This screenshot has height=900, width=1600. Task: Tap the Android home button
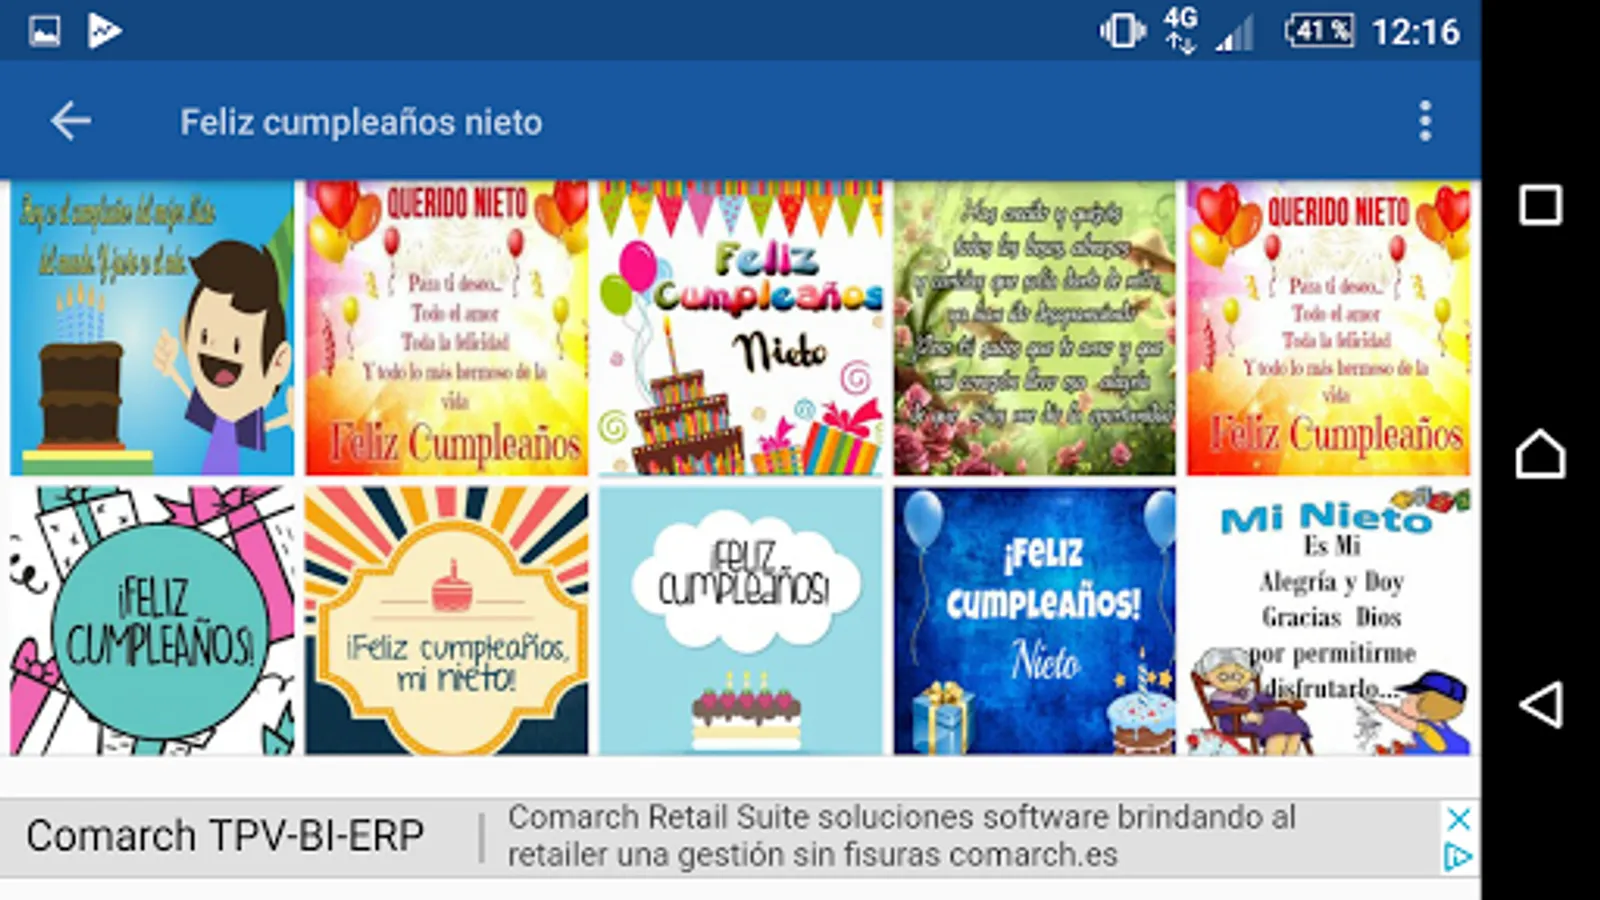point(1540,454)
